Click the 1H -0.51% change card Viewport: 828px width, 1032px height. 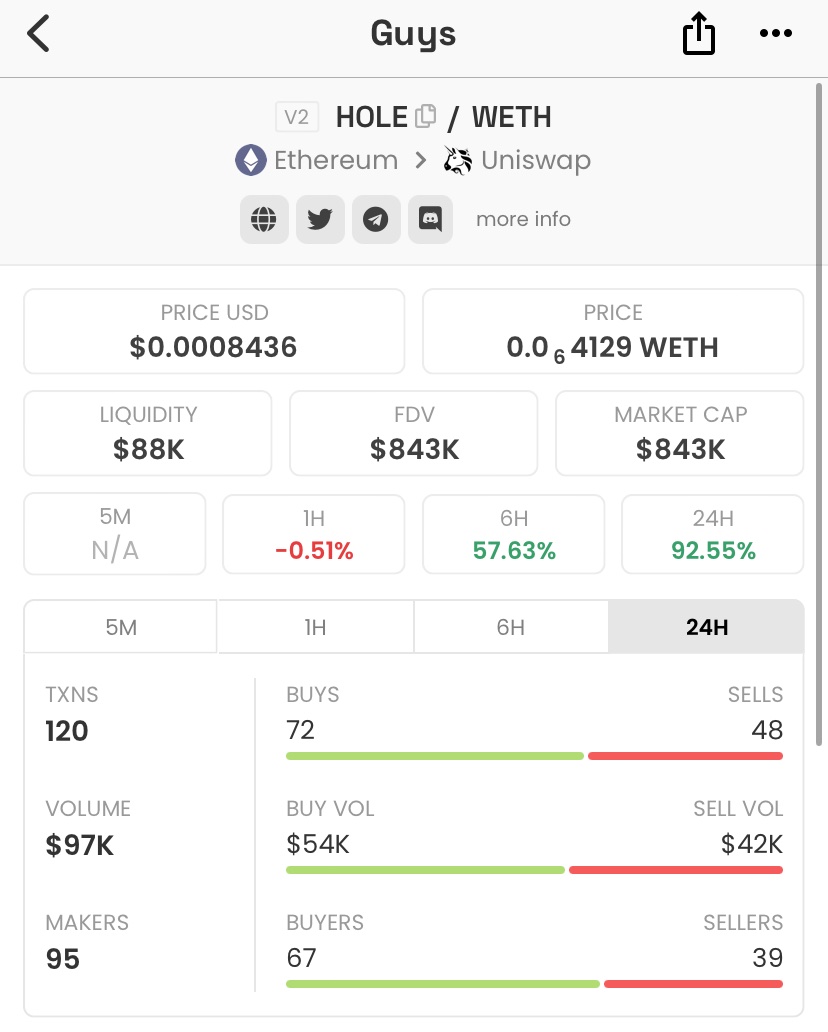313,534
